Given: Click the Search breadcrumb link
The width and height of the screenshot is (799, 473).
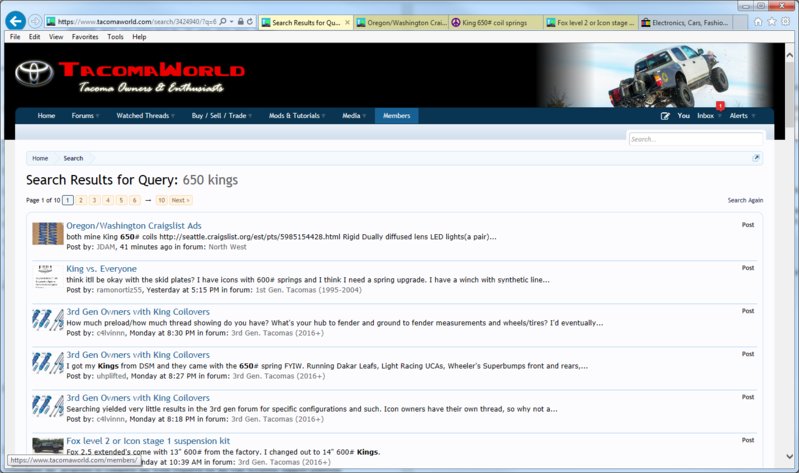Looking at the screenshot, I should (73, 158).
